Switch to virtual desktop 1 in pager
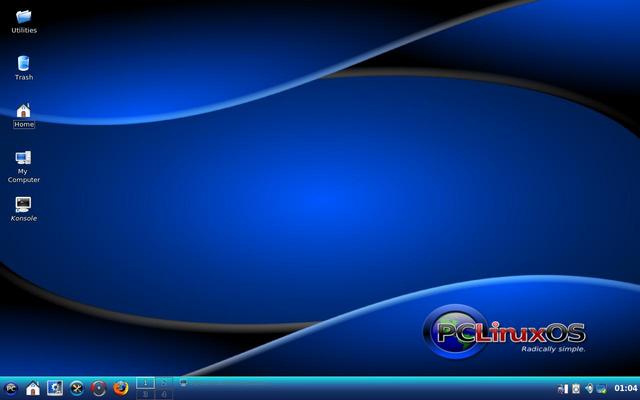 tap(146, 382)
